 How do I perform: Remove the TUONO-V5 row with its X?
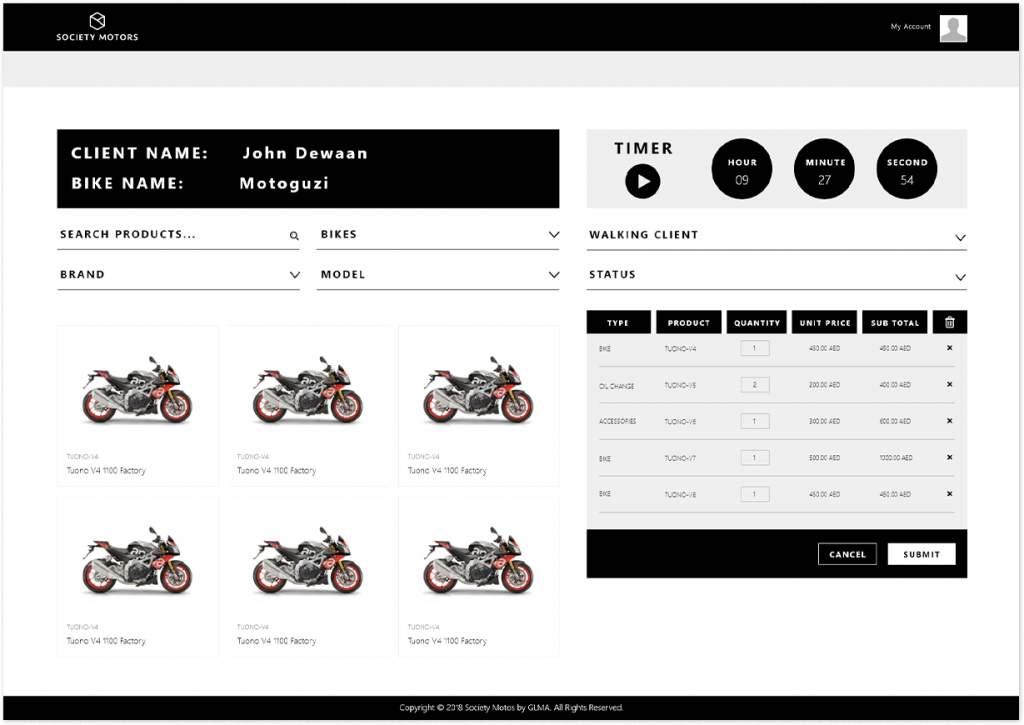click(x=950, y=385)
